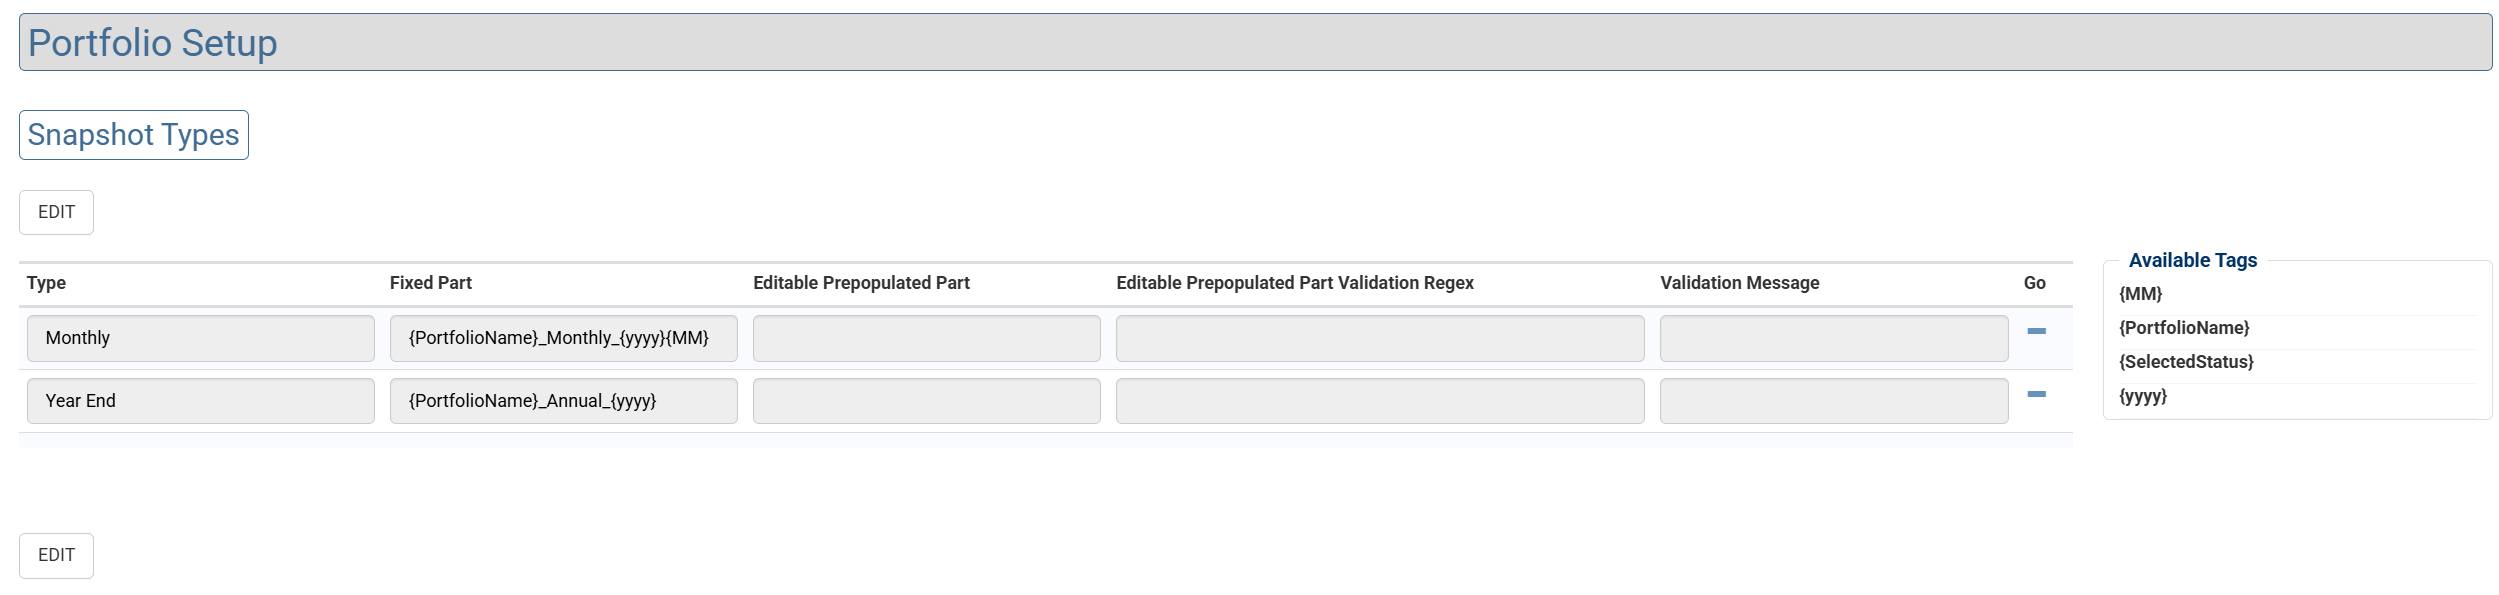
Task: Click Year End Editable Prepopulated Part field
Action: (926, 401)
